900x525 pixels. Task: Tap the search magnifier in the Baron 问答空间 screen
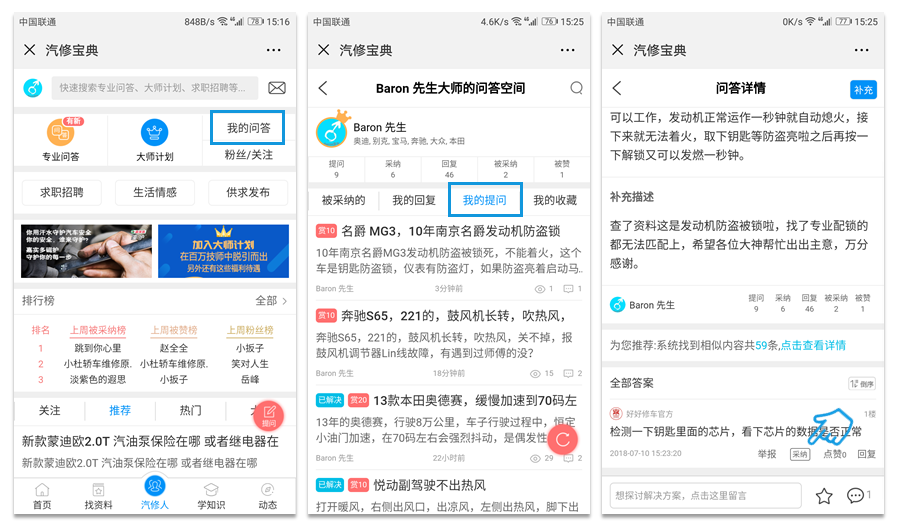coord(576,88)
